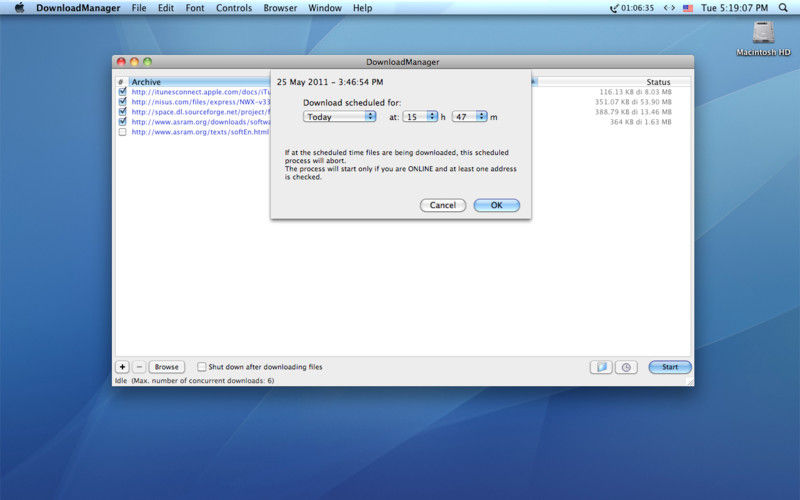The image size is (800, 500).
Task: Open the Today schedule day dropdown
Action: coord(339,117)
